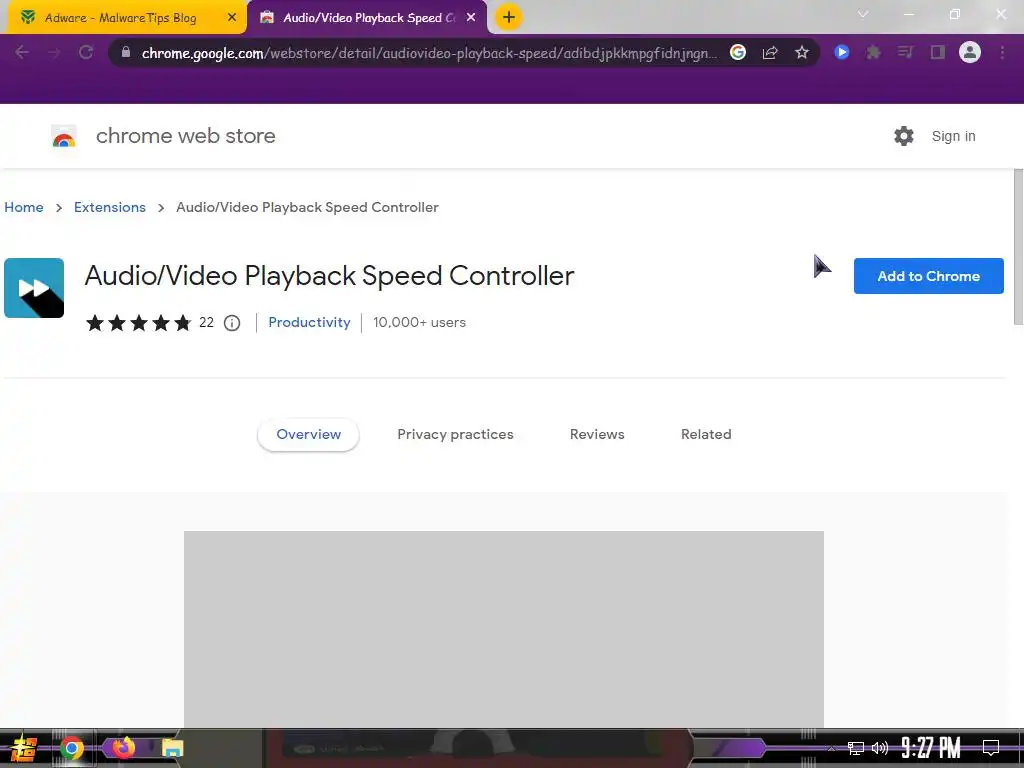Open the Productivity category link
Screen dimensions: 1024x768
click(309, 322)
